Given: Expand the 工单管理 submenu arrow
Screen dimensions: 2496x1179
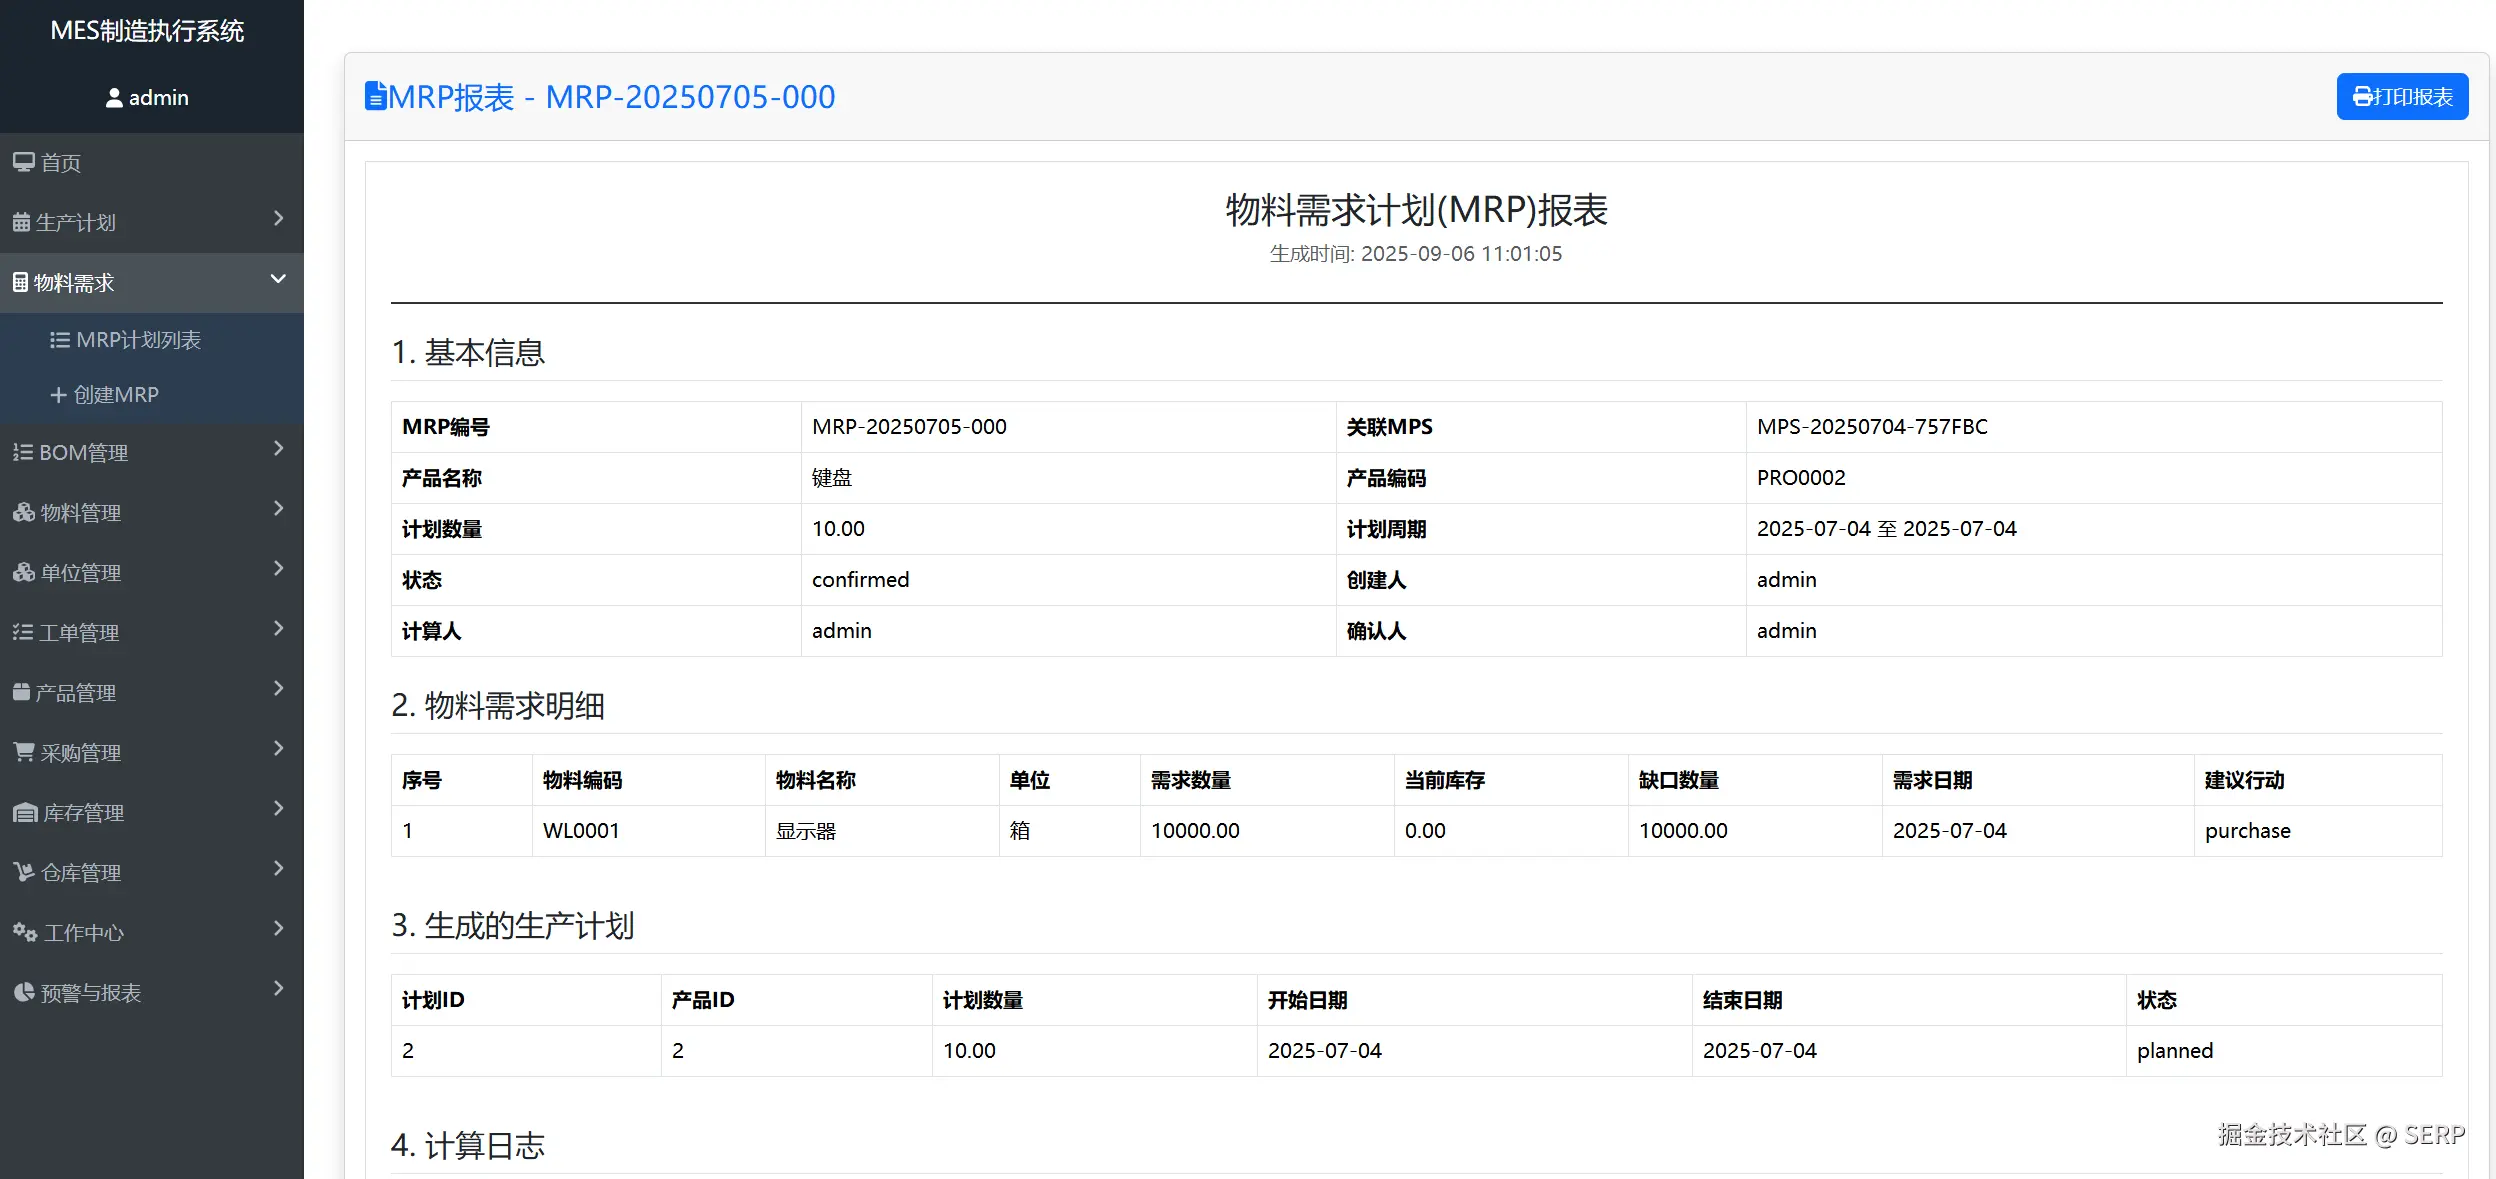Looking at the screenshot, I should pos(278,629).
